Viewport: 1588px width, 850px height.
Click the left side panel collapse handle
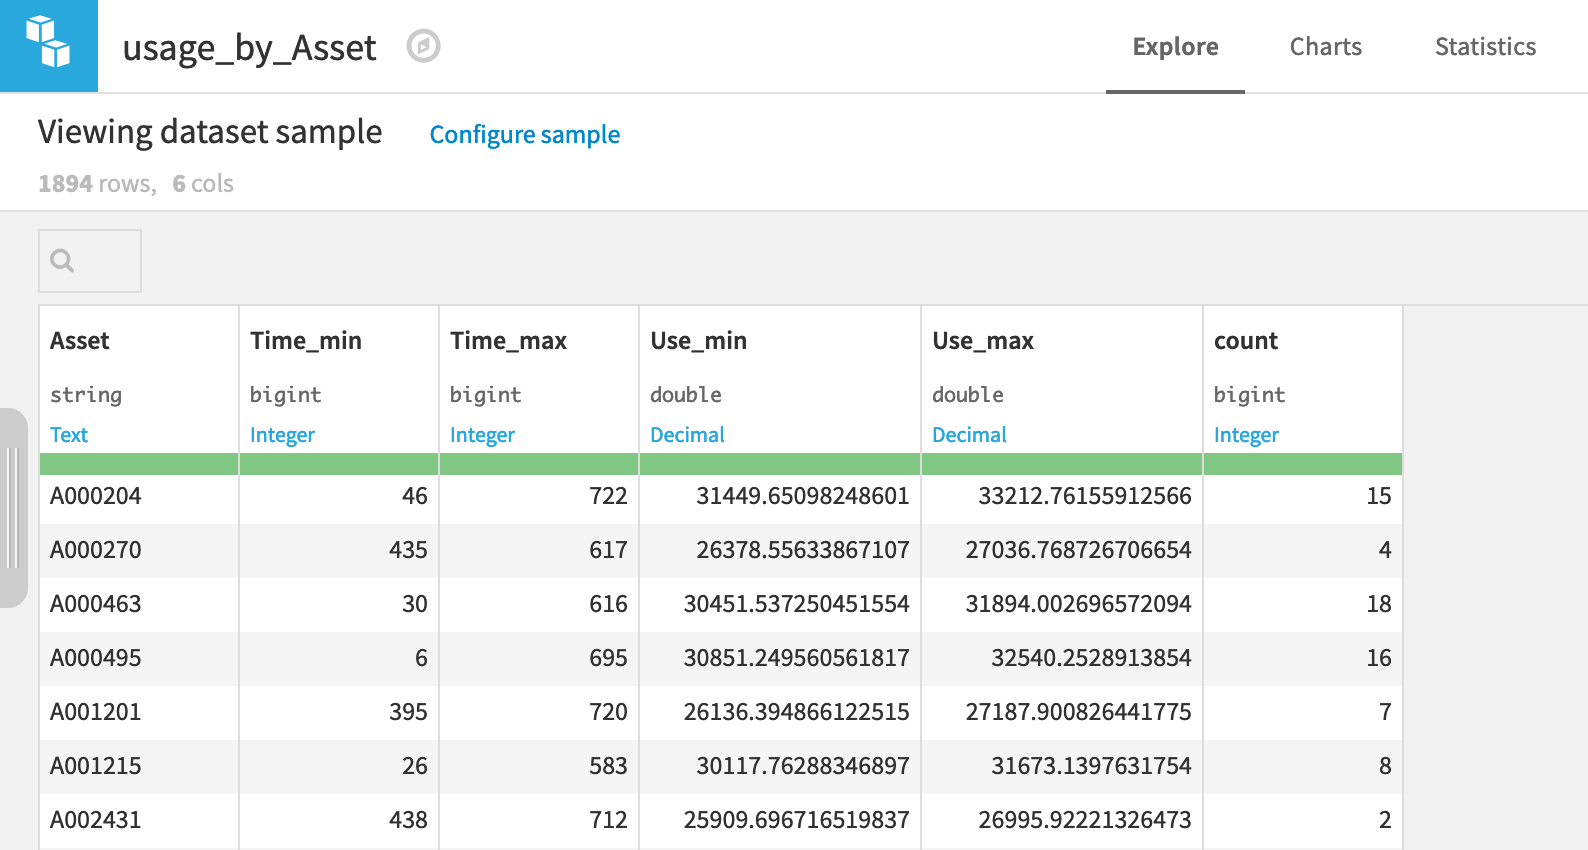click(13, 507)
